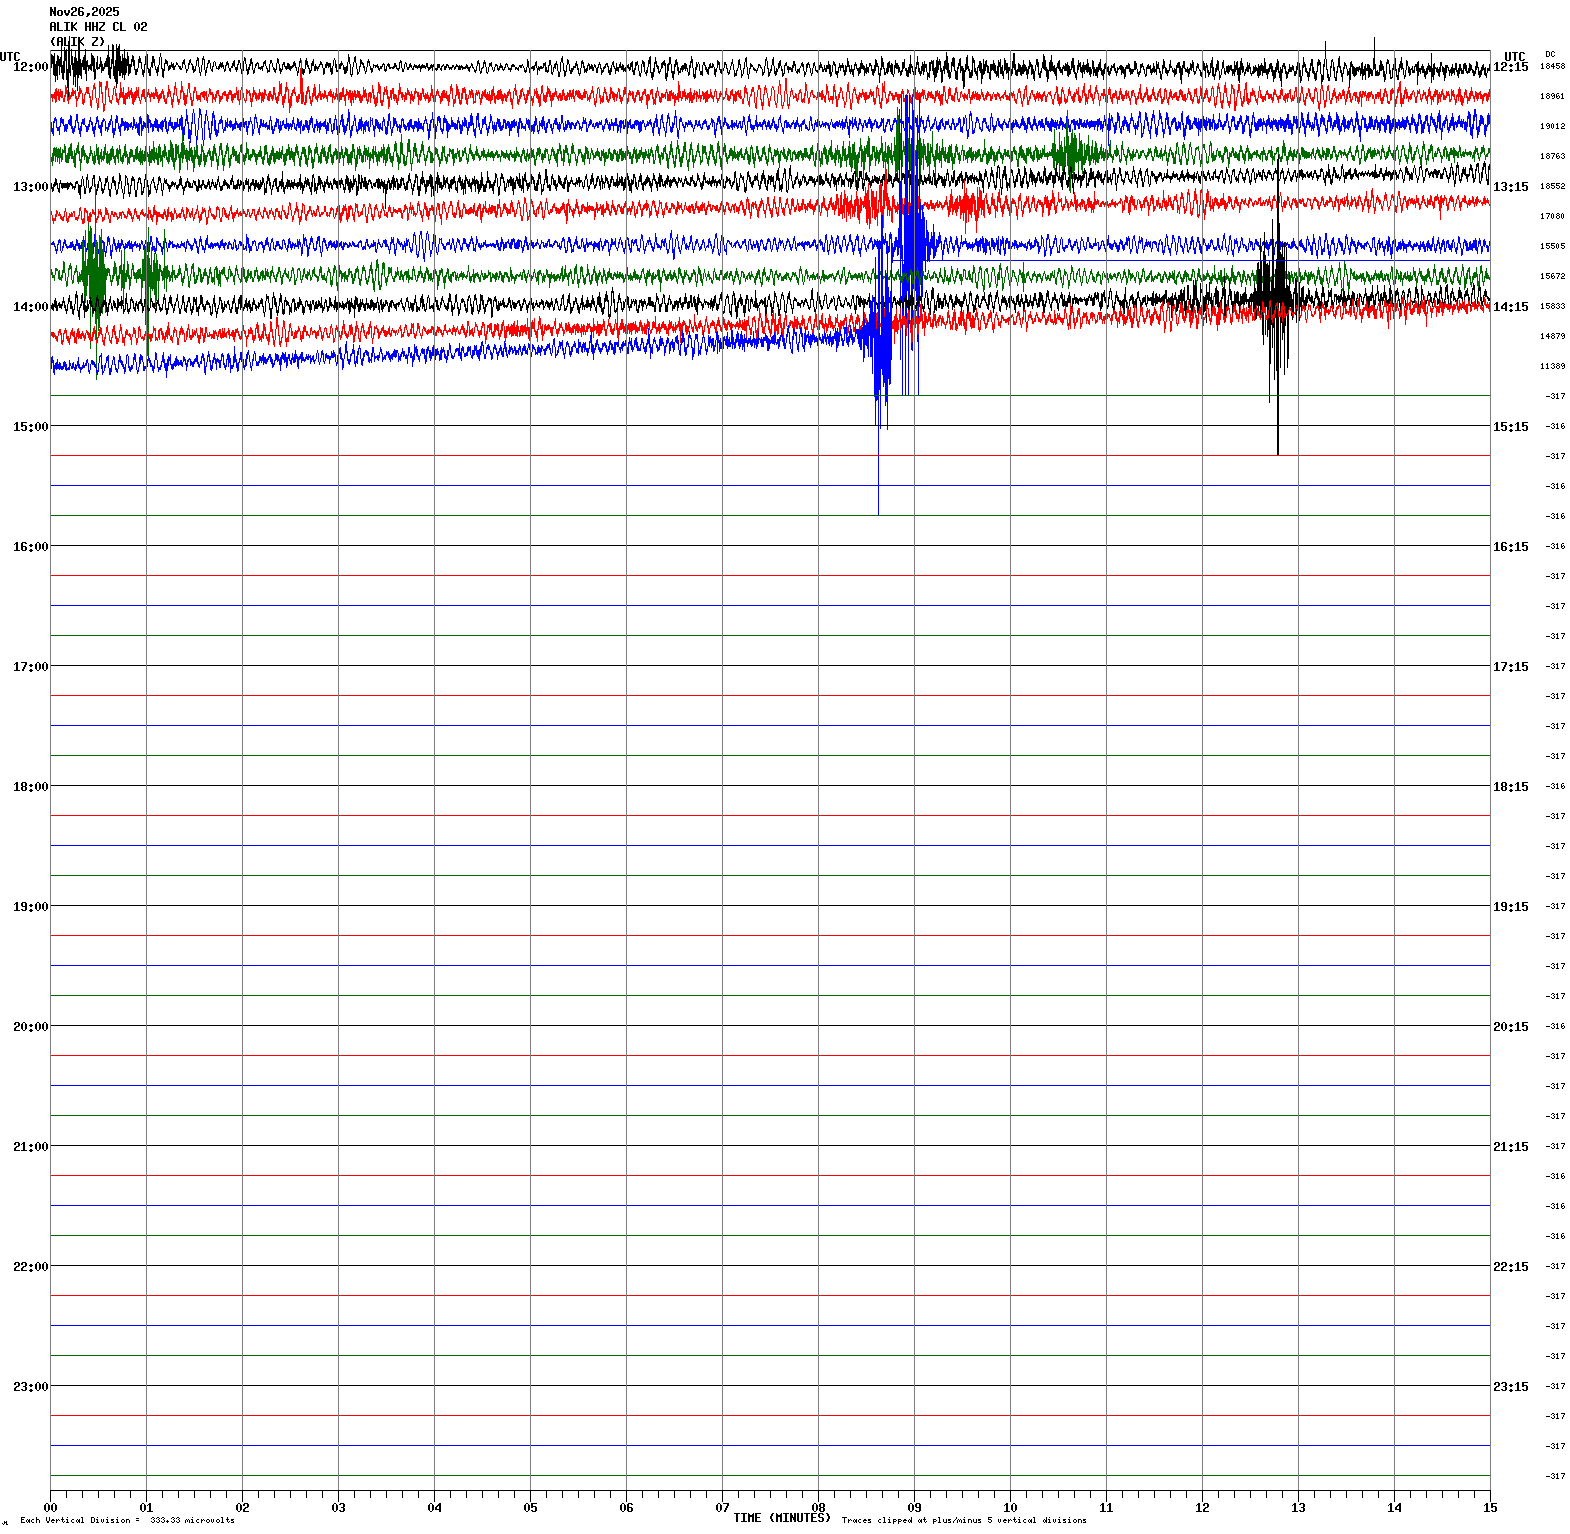Click the TIME (MINUTES) axis title
Image resolution: width=1570 pixels, height=1534 pixels.
pyautogui.click(x=781, y=1518)
